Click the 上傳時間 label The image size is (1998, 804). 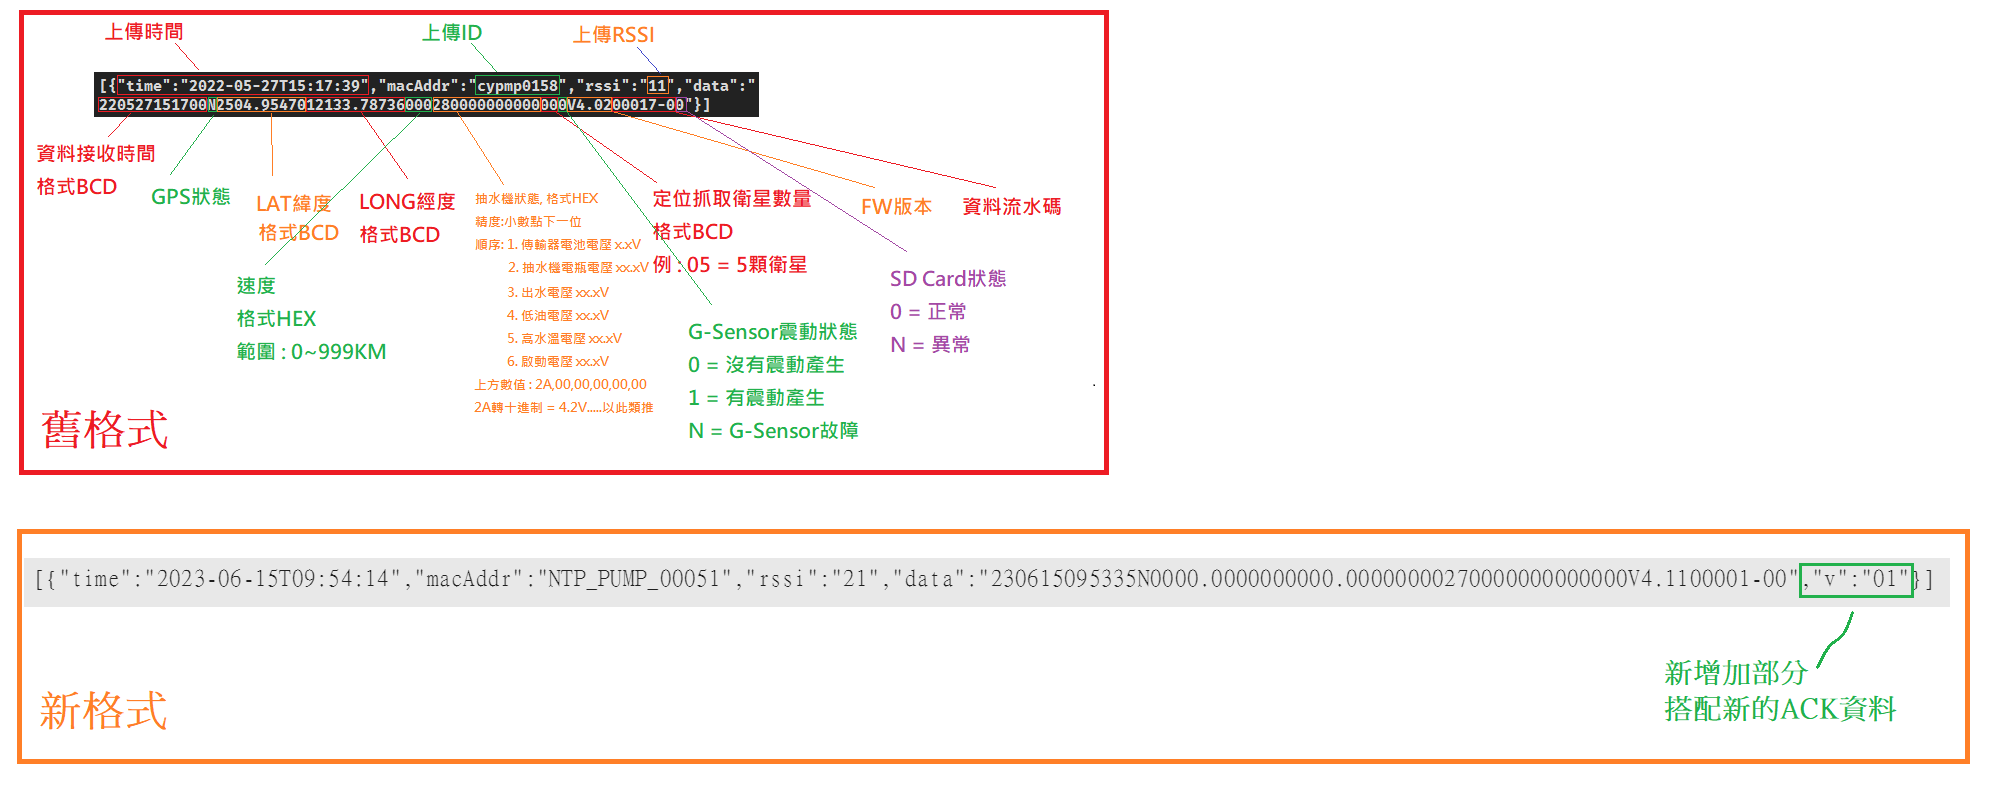(x=144, y=32)
